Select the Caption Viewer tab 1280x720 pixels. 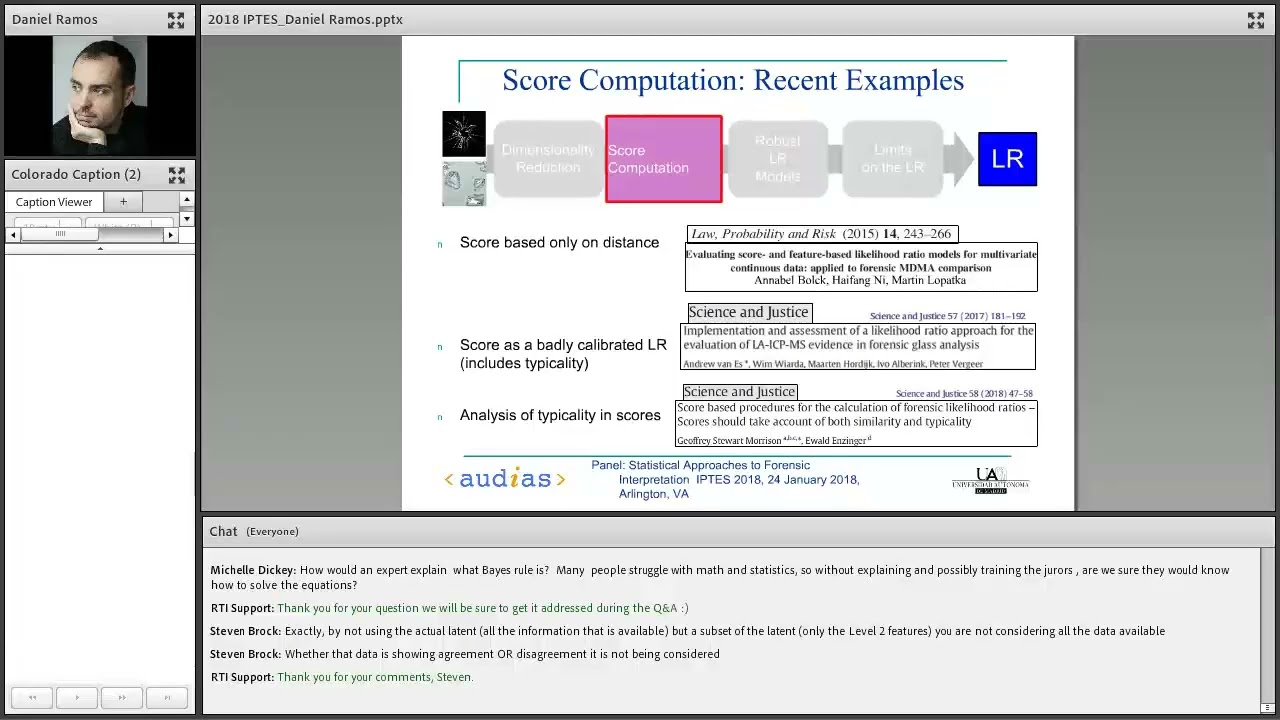click(54, 202)
